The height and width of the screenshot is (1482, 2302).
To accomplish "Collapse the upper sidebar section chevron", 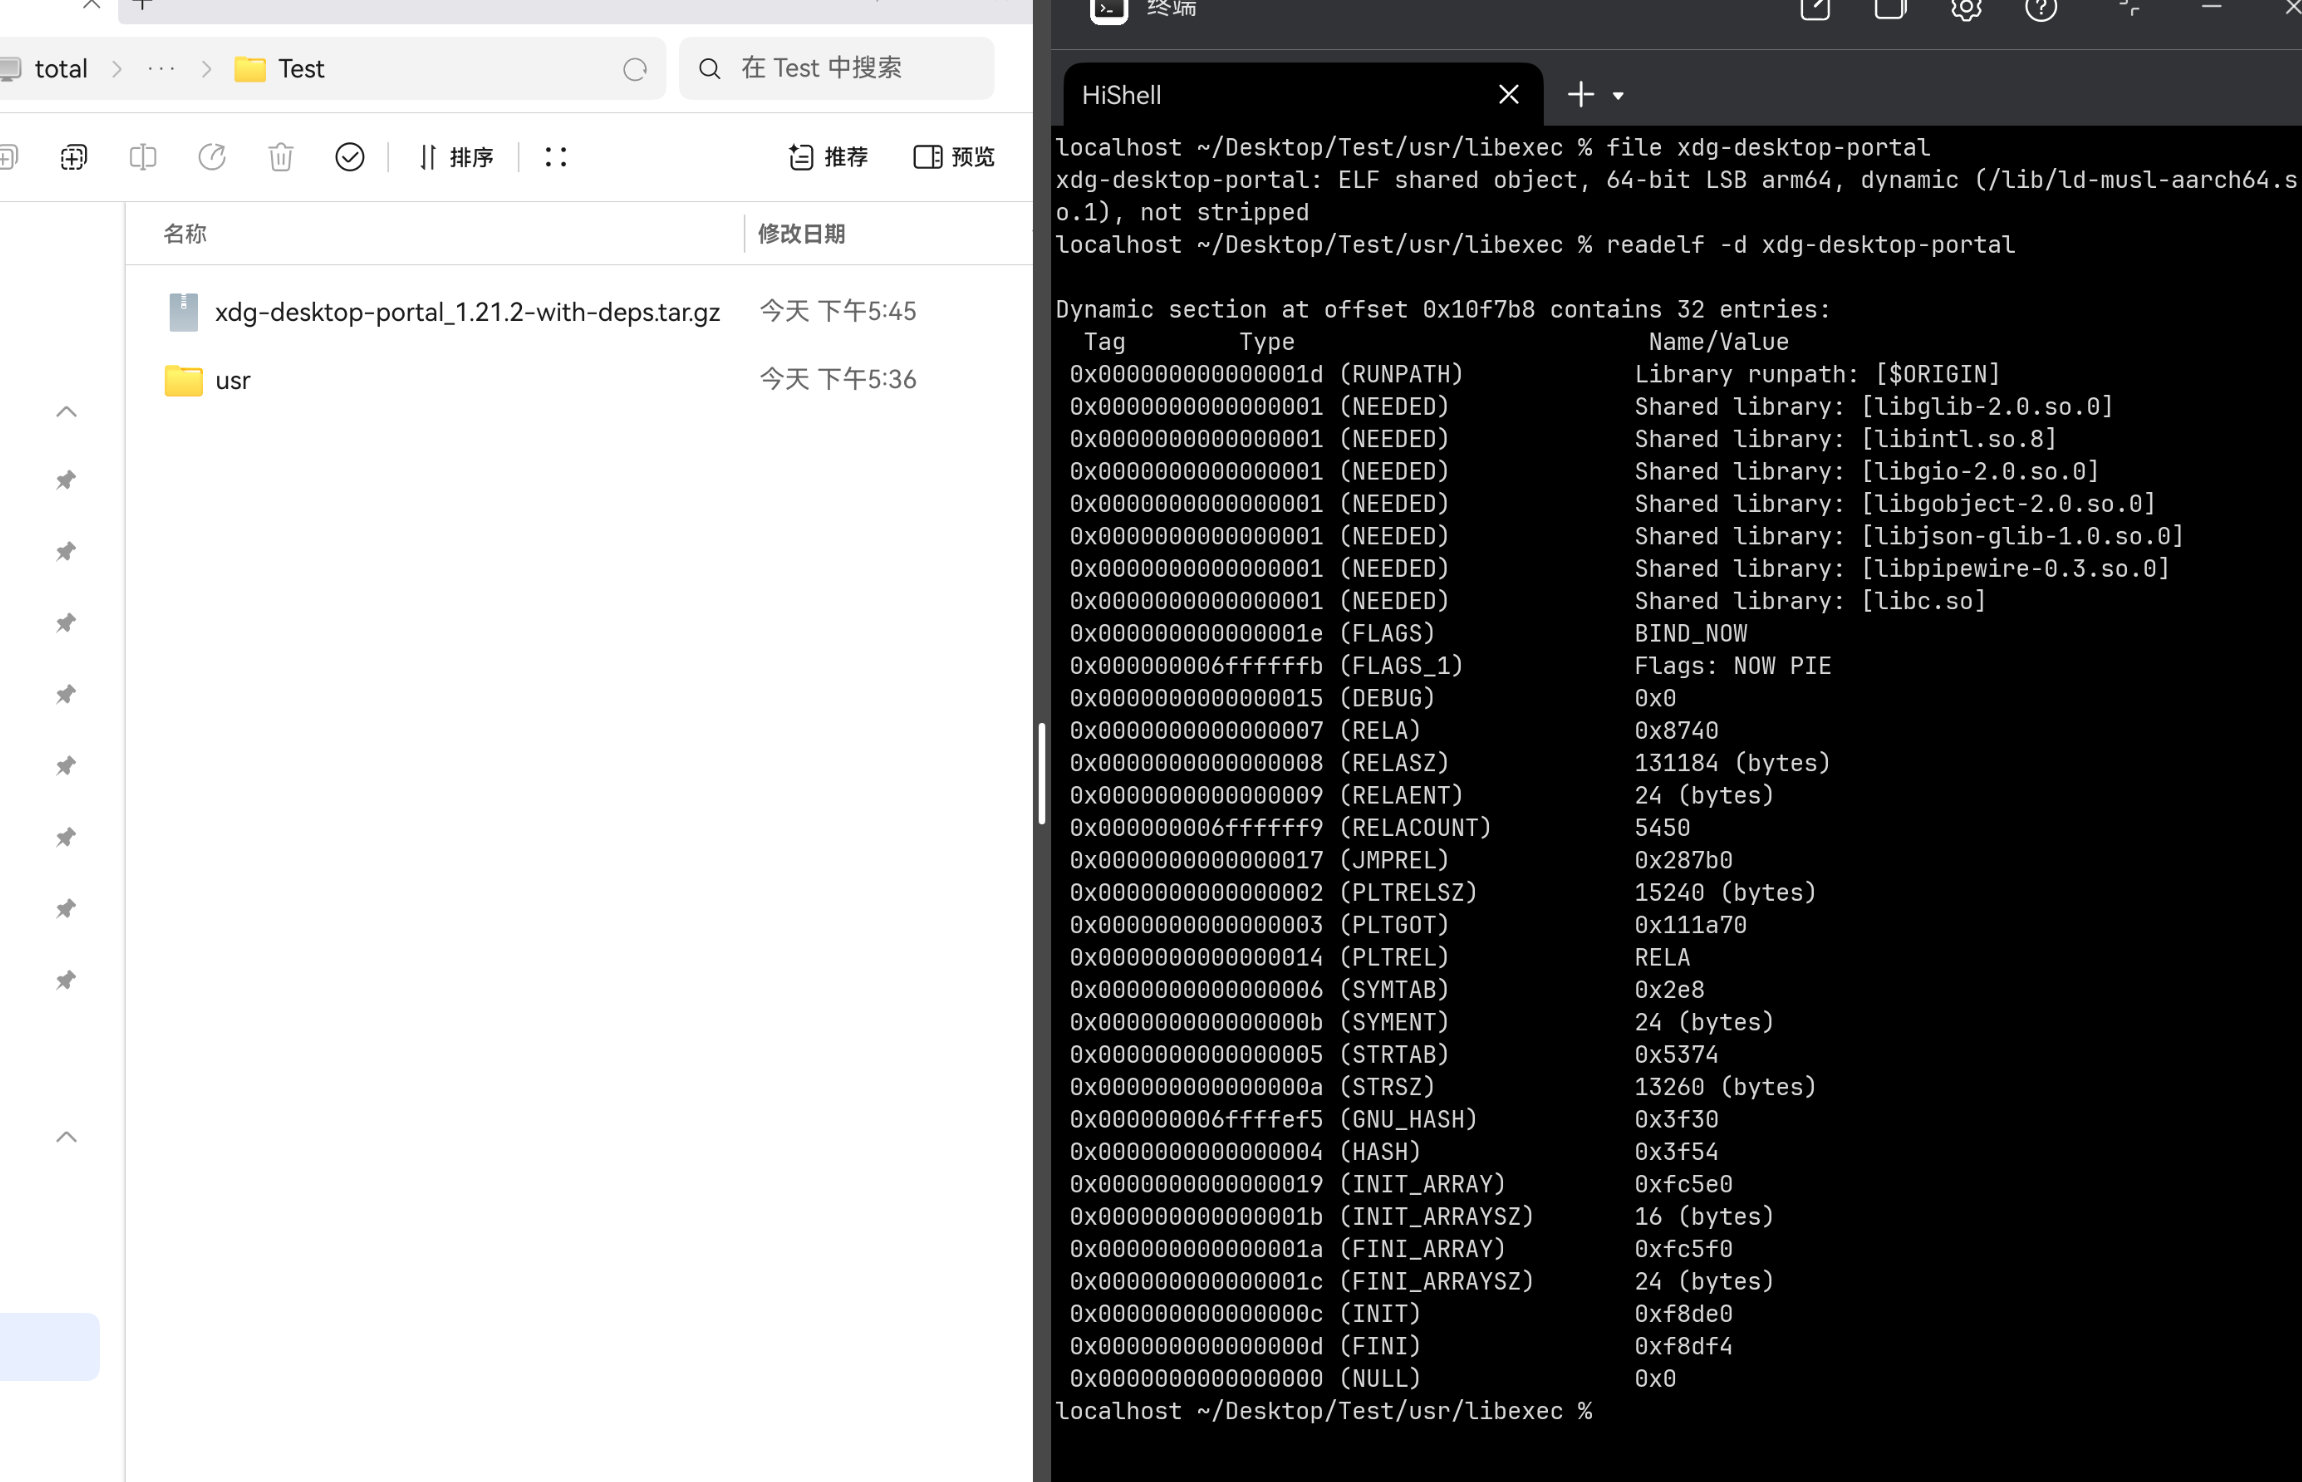I will [x=66, y=412].
